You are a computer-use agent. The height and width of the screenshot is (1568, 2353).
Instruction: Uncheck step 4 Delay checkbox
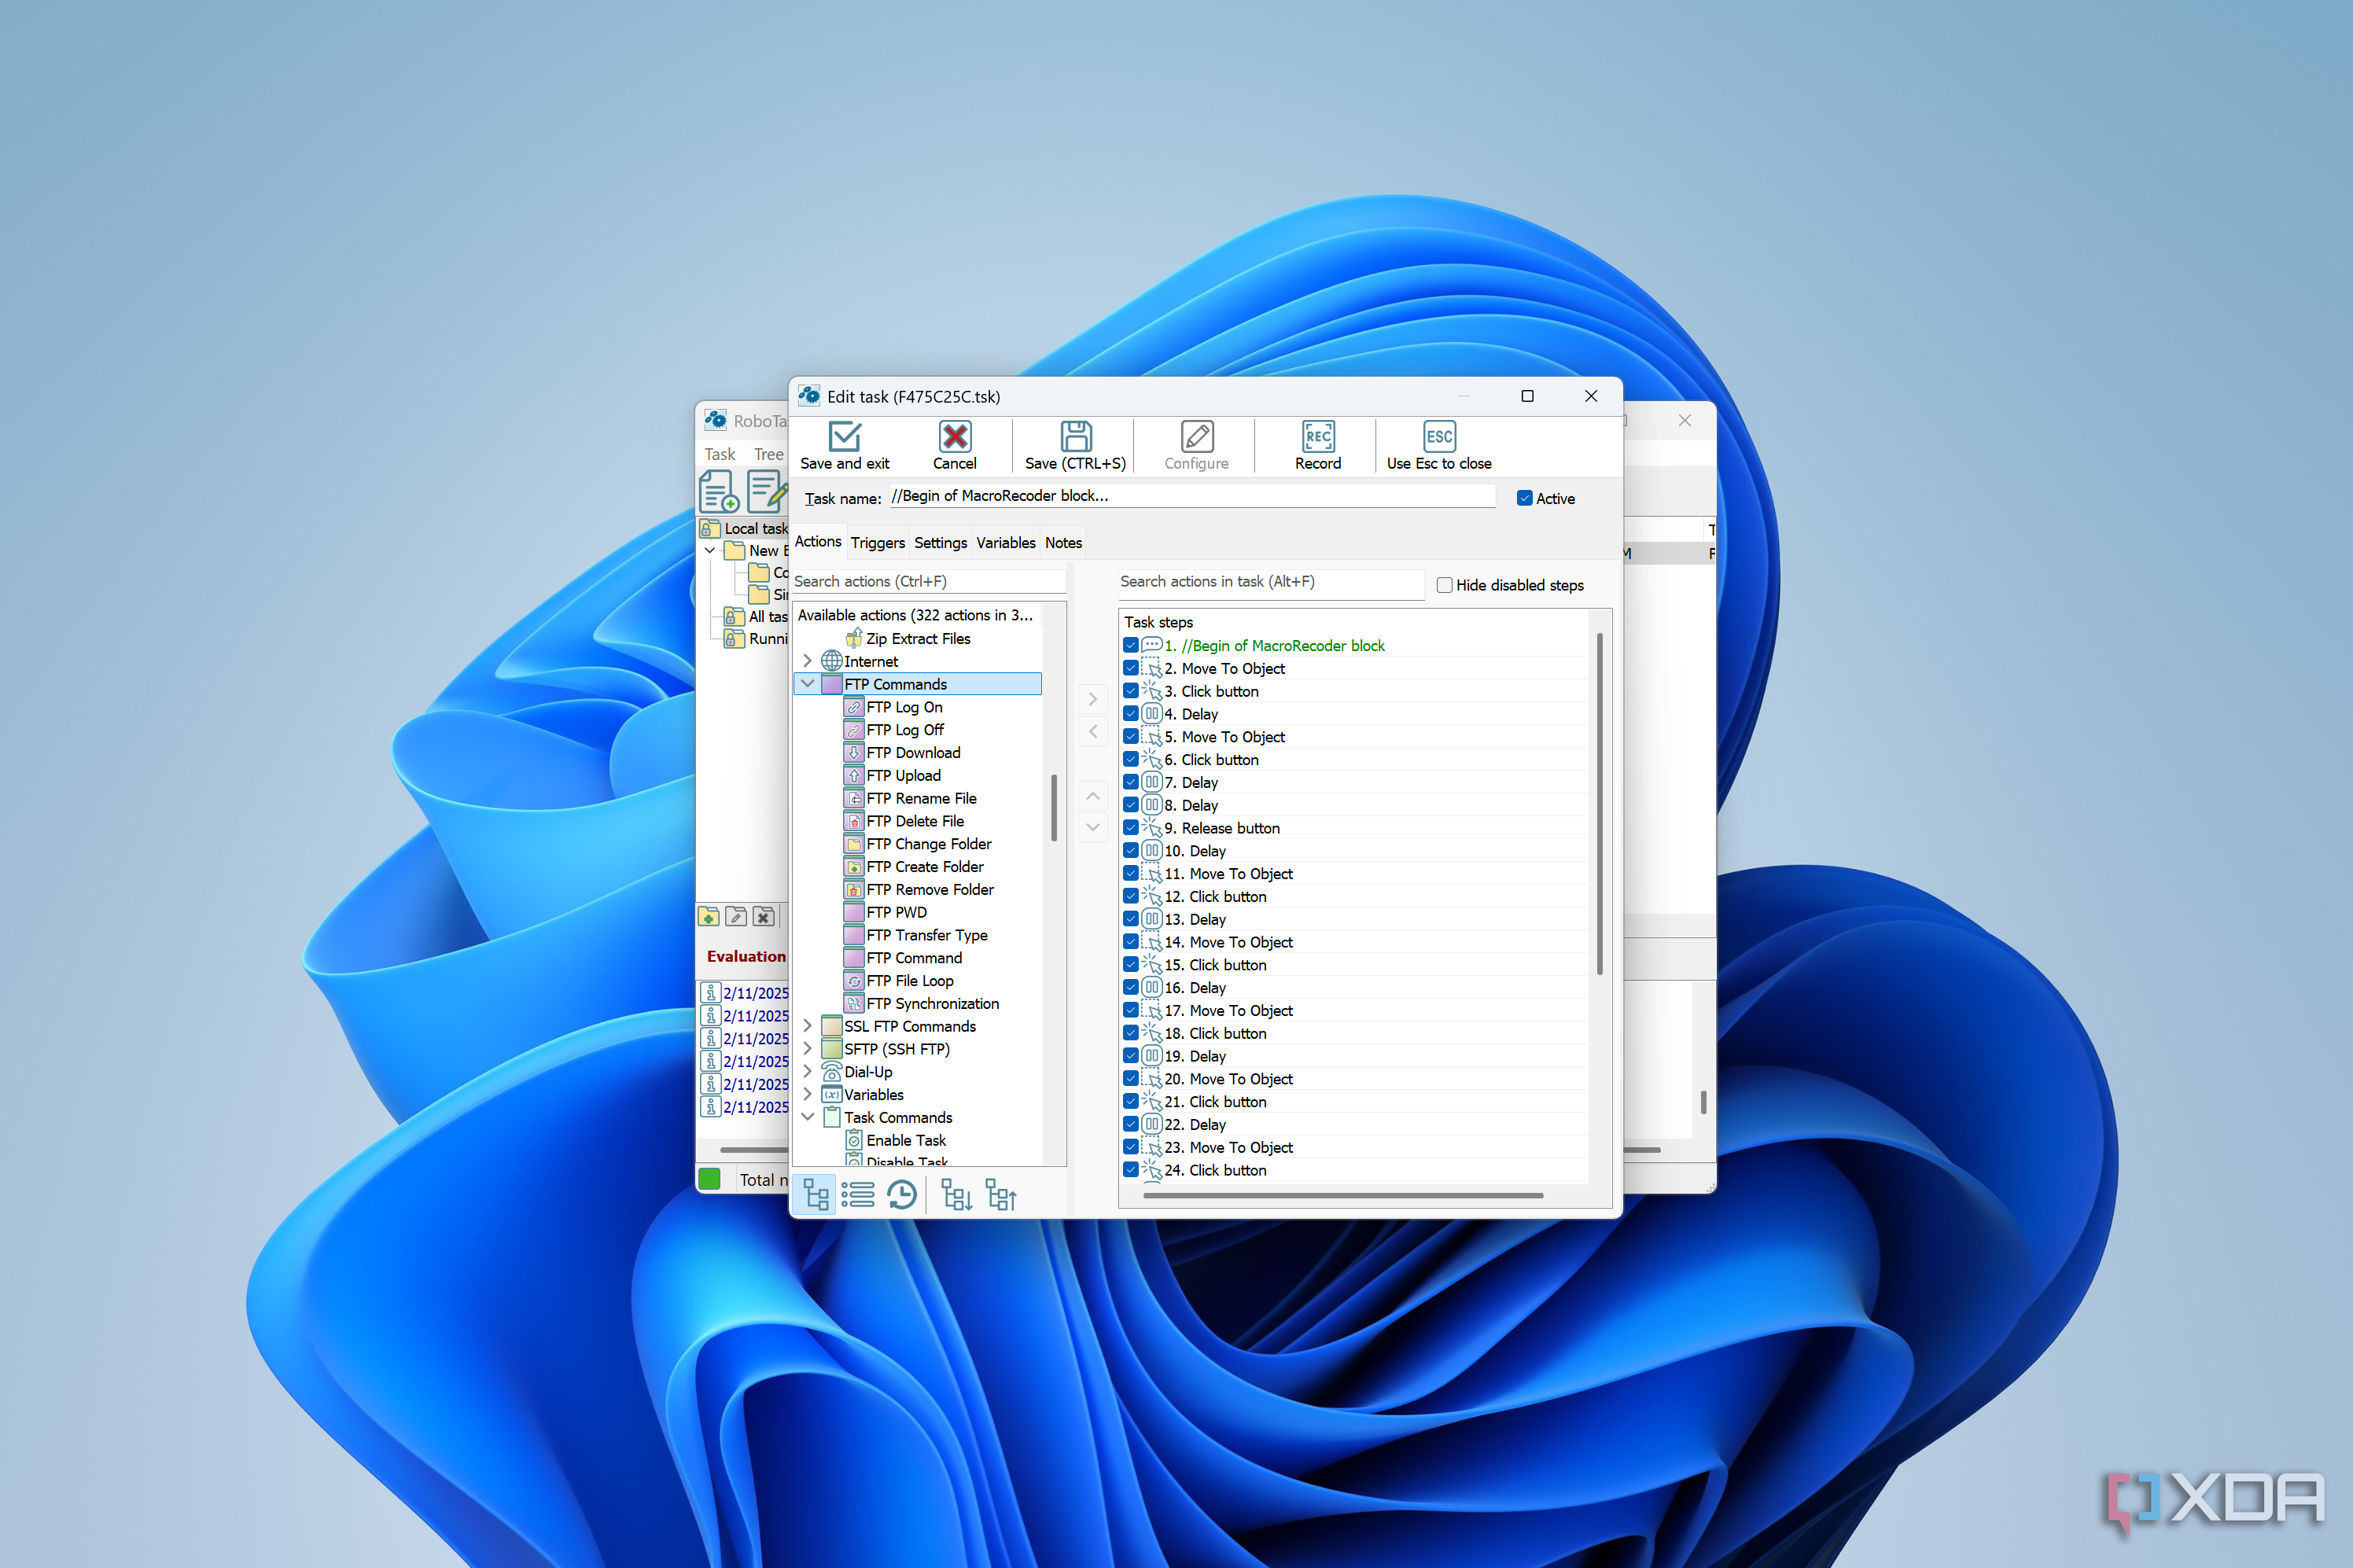pyautogui.click(x=1130, y=714)
